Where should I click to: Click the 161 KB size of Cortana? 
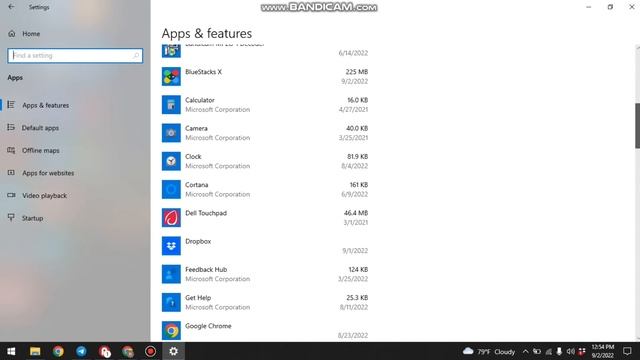[x=359, y=185]
